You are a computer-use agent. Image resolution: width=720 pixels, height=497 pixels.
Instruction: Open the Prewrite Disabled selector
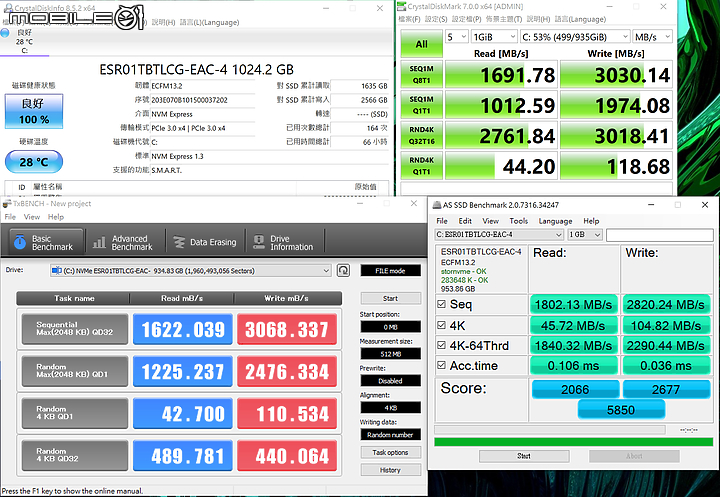tap(390, 380)
